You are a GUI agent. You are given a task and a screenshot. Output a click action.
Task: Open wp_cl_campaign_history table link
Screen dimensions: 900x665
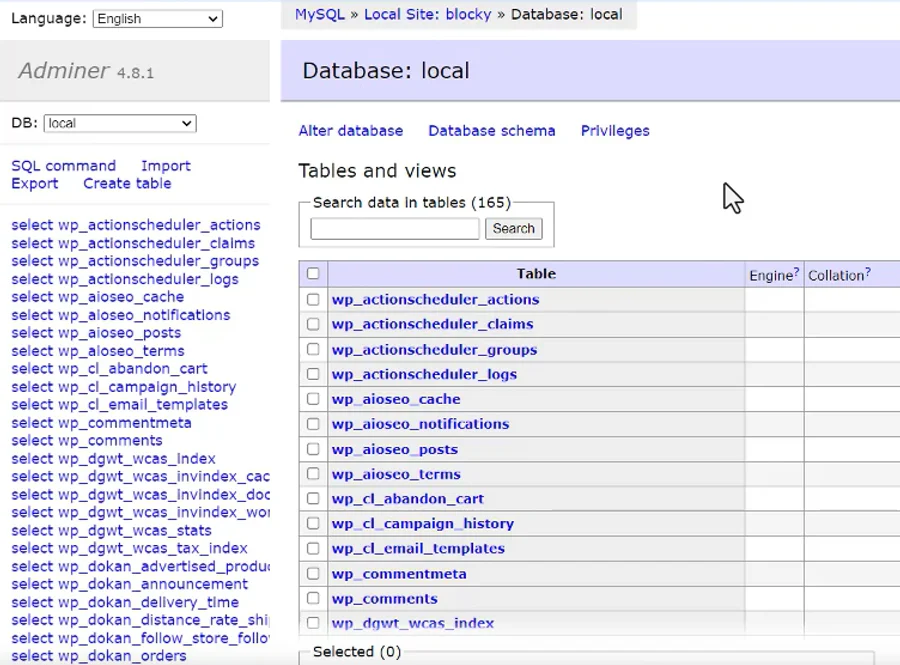click(423, 523)
